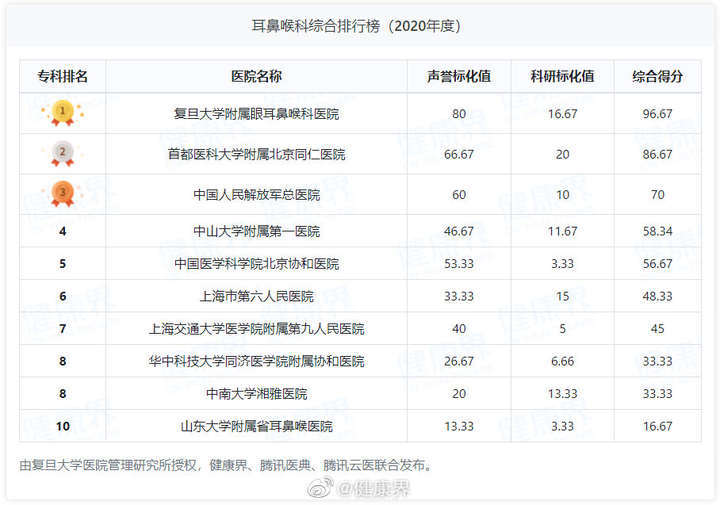Click the silver rank 2 medal icon
This screenshot has height=505, width=720.
(62, 153)
